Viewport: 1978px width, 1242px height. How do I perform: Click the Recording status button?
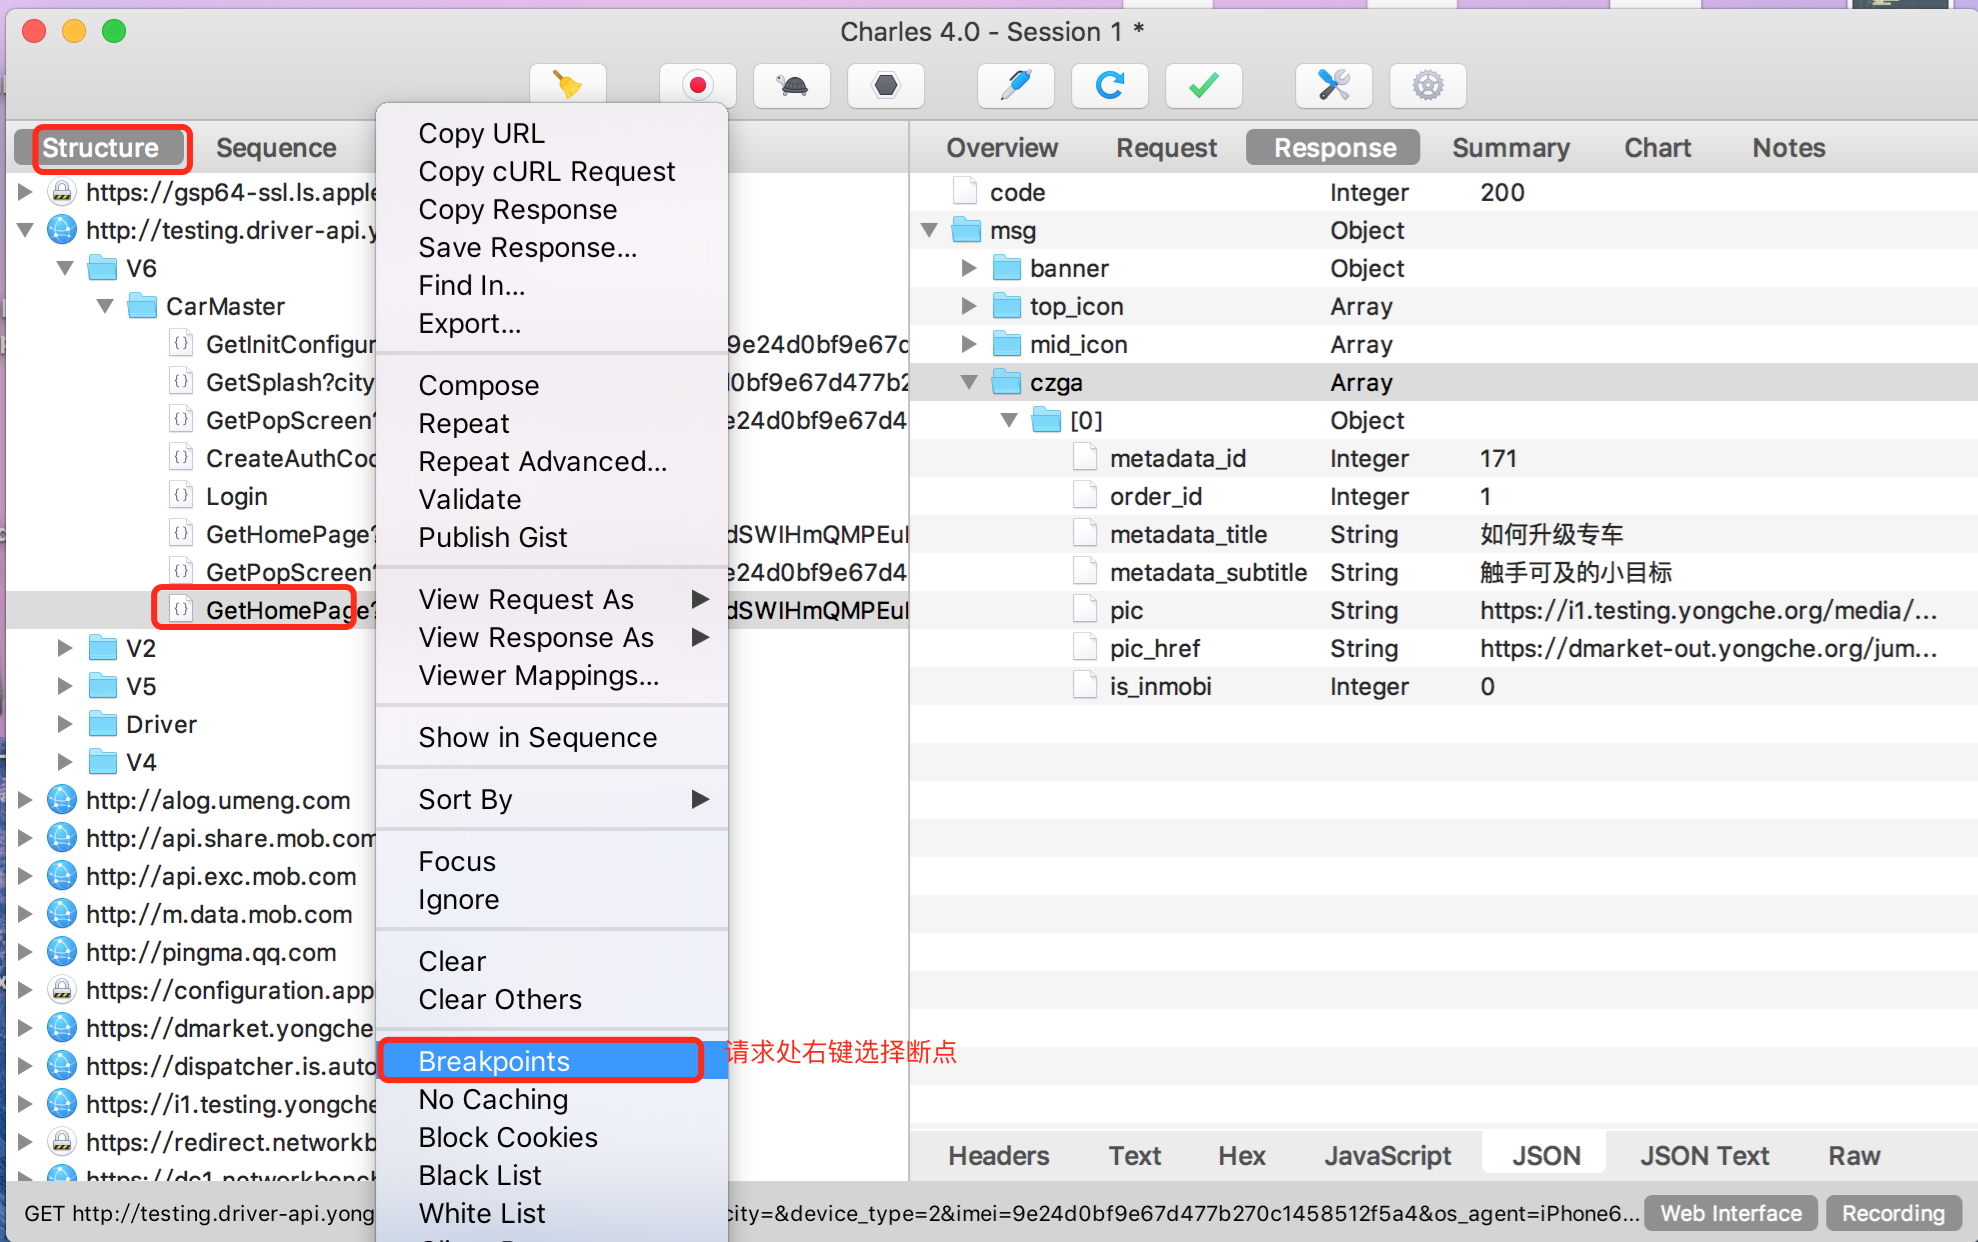(x=1893, y=1213)
